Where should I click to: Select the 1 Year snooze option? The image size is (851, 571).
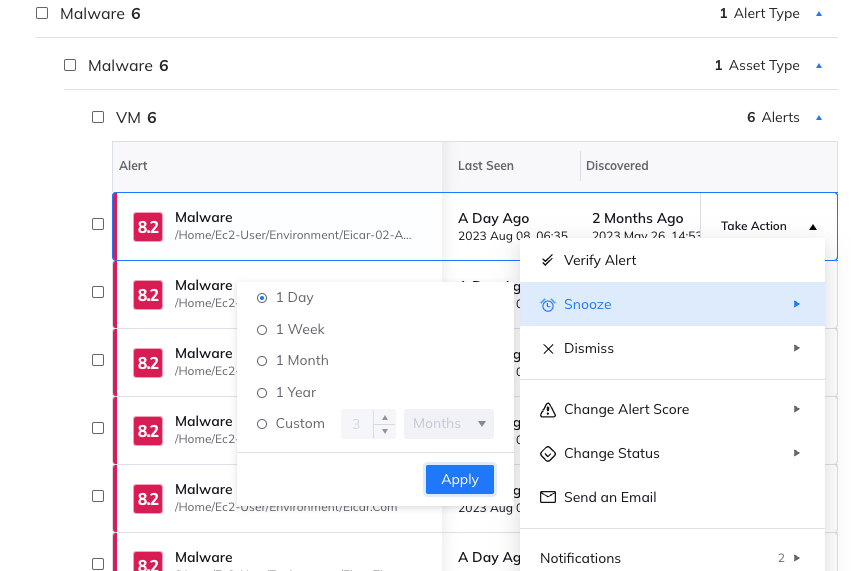point(262,393)
